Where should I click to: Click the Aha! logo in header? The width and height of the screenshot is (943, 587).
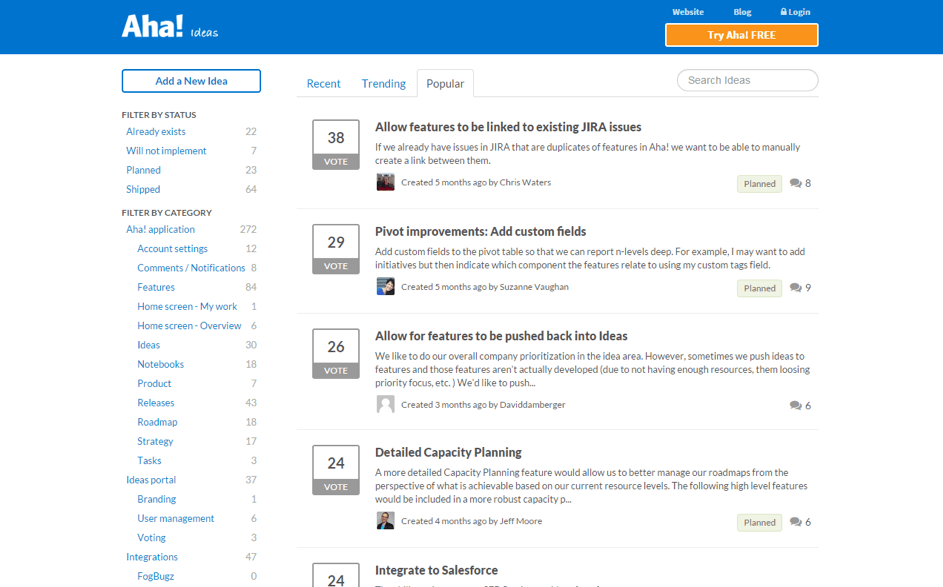tap(153, 27)
